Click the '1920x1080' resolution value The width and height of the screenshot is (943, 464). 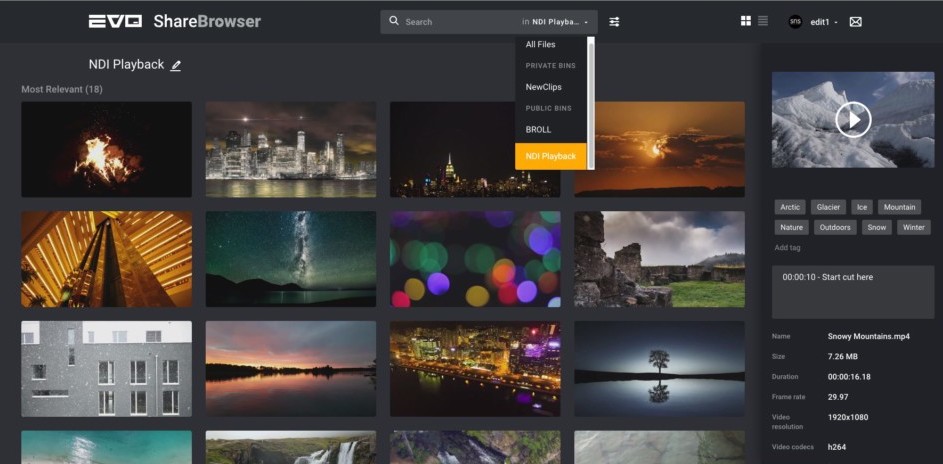(848, 417)
